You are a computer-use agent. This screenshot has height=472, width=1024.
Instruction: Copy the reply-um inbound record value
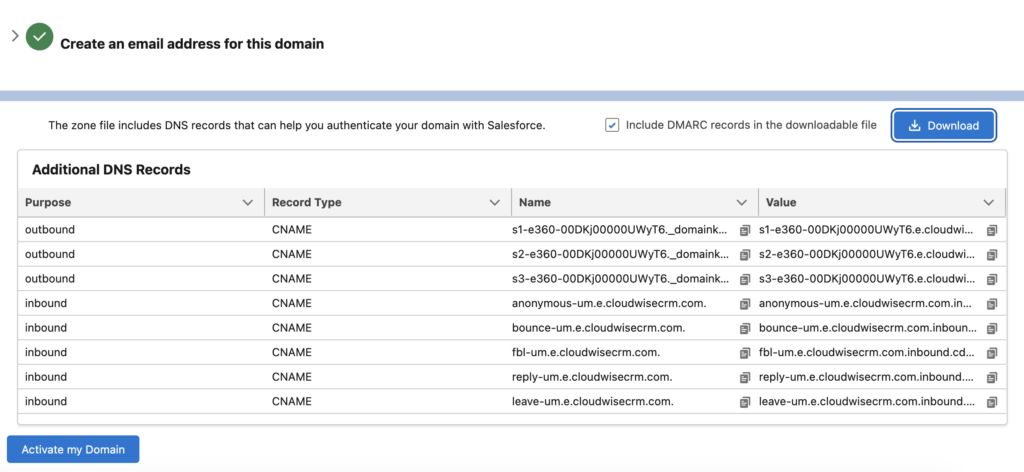(x=991, y=377)
